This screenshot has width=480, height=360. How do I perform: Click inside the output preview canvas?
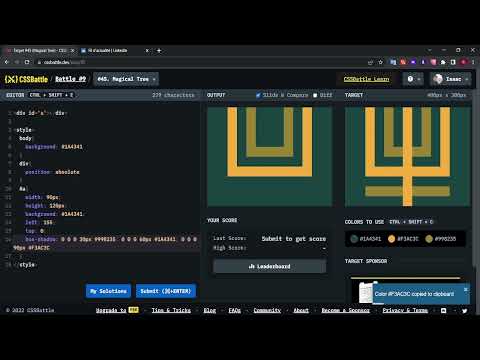[269, 157]
